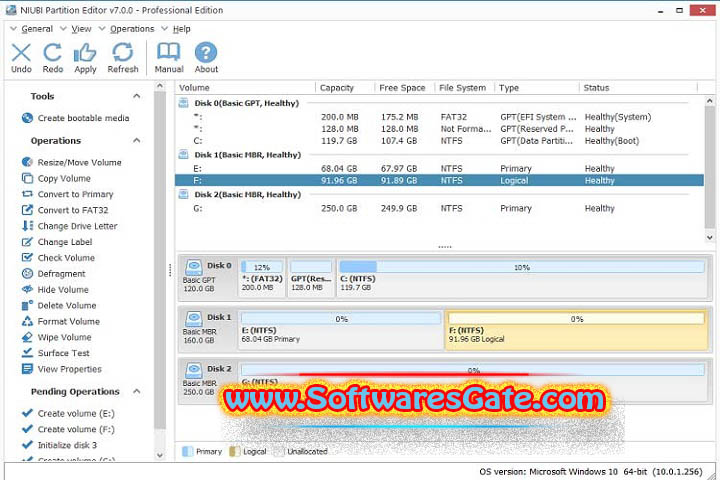720x480 pixels.
Task: Apply pending operations with the thumbs-up icon
Action: tap(85, 52)
